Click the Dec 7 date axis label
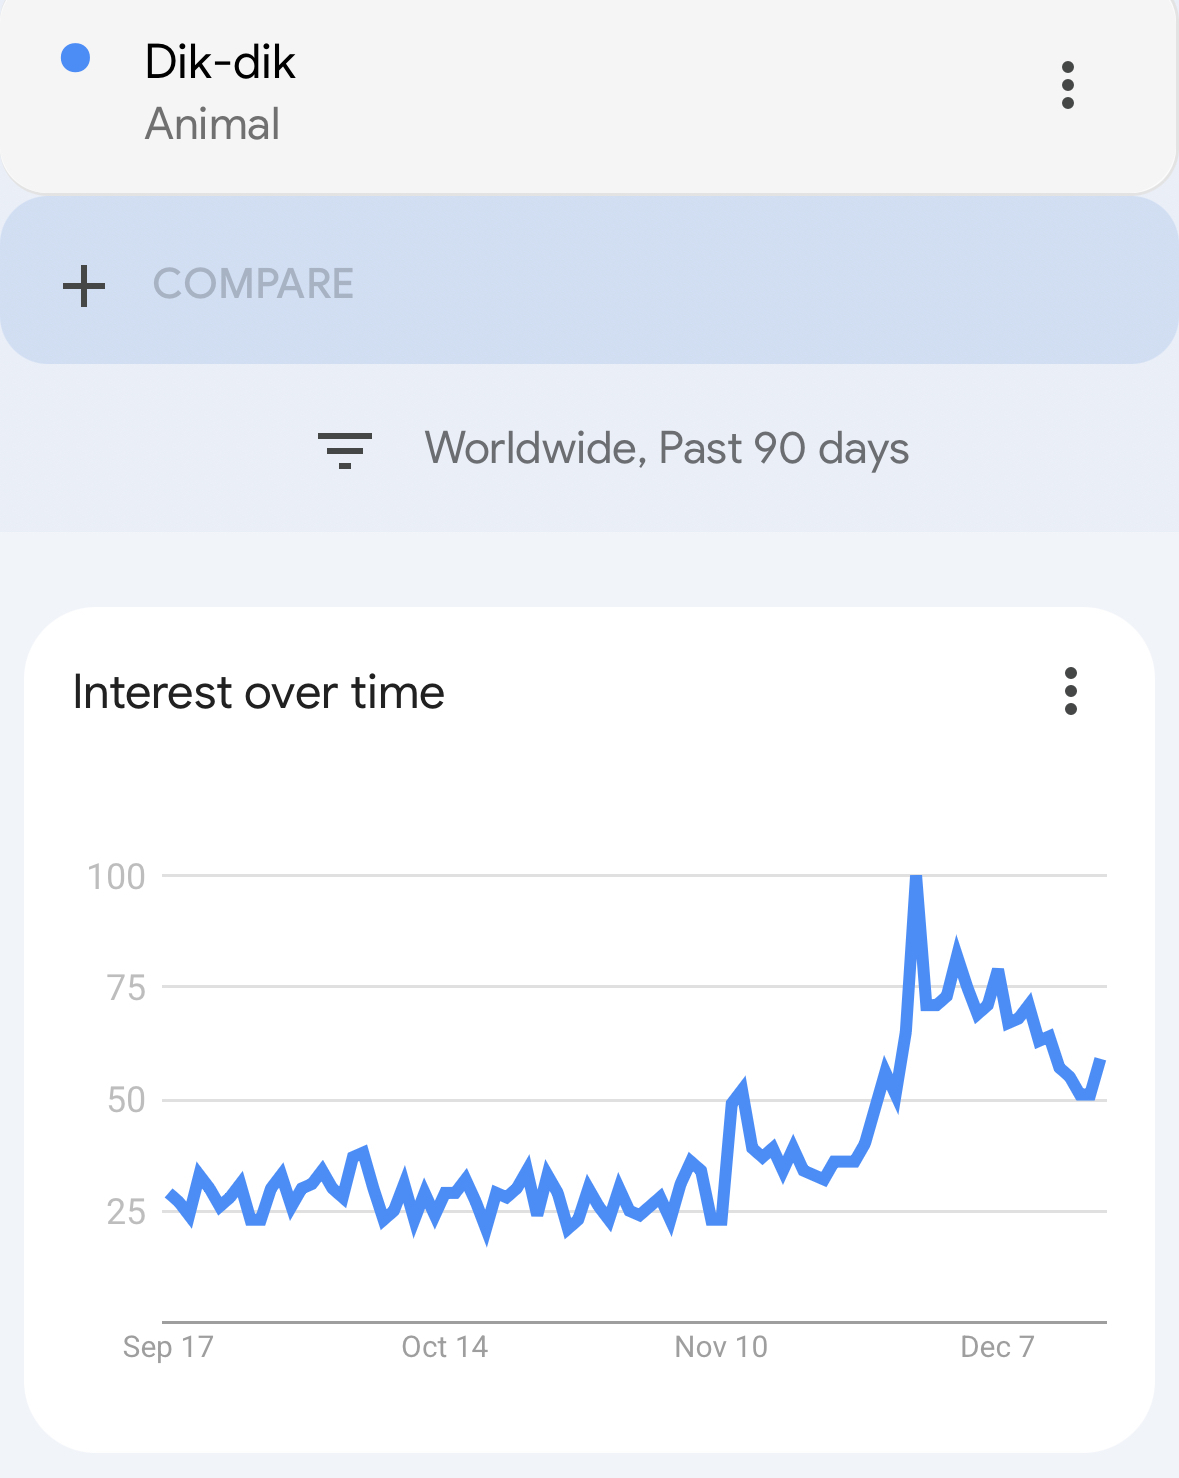Viewport: 1179px width, 1478px height. coord(997,1347)
